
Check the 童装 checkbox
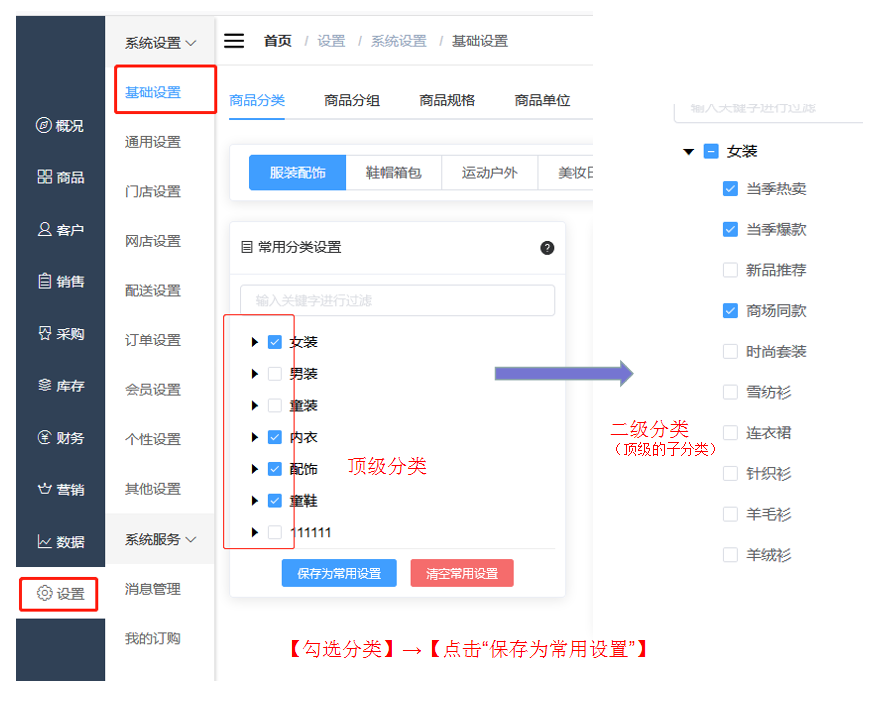(275, 406)
